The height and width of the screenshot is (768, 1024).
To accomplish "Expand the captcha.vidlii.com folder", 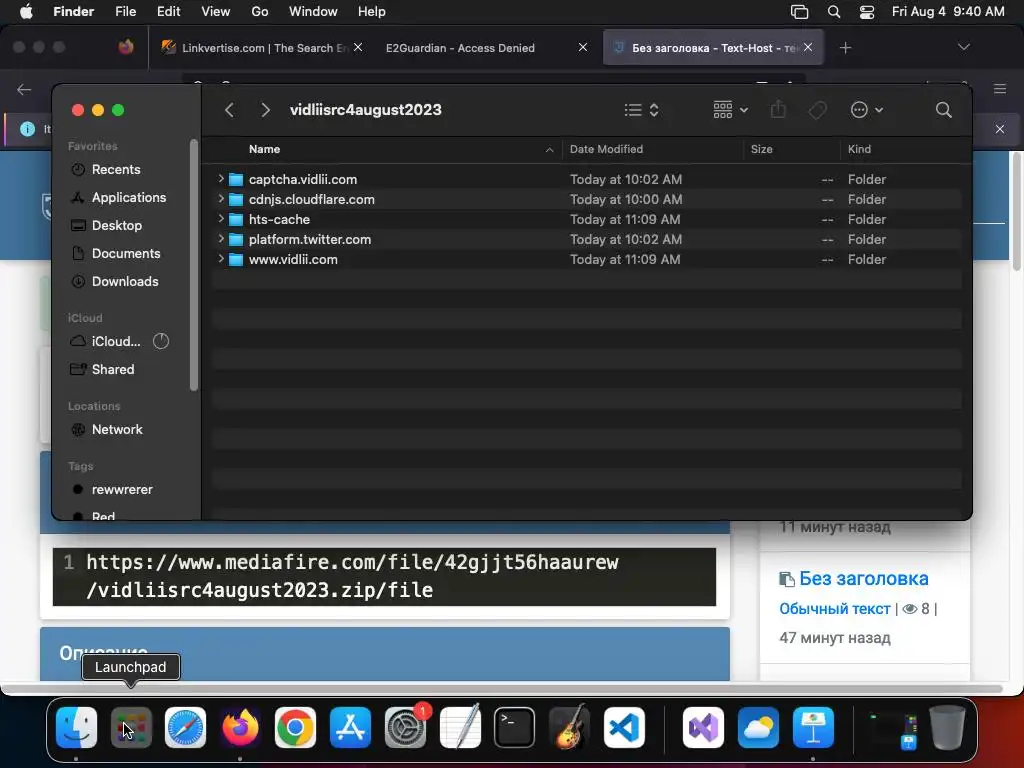I will tap(221, 178).
